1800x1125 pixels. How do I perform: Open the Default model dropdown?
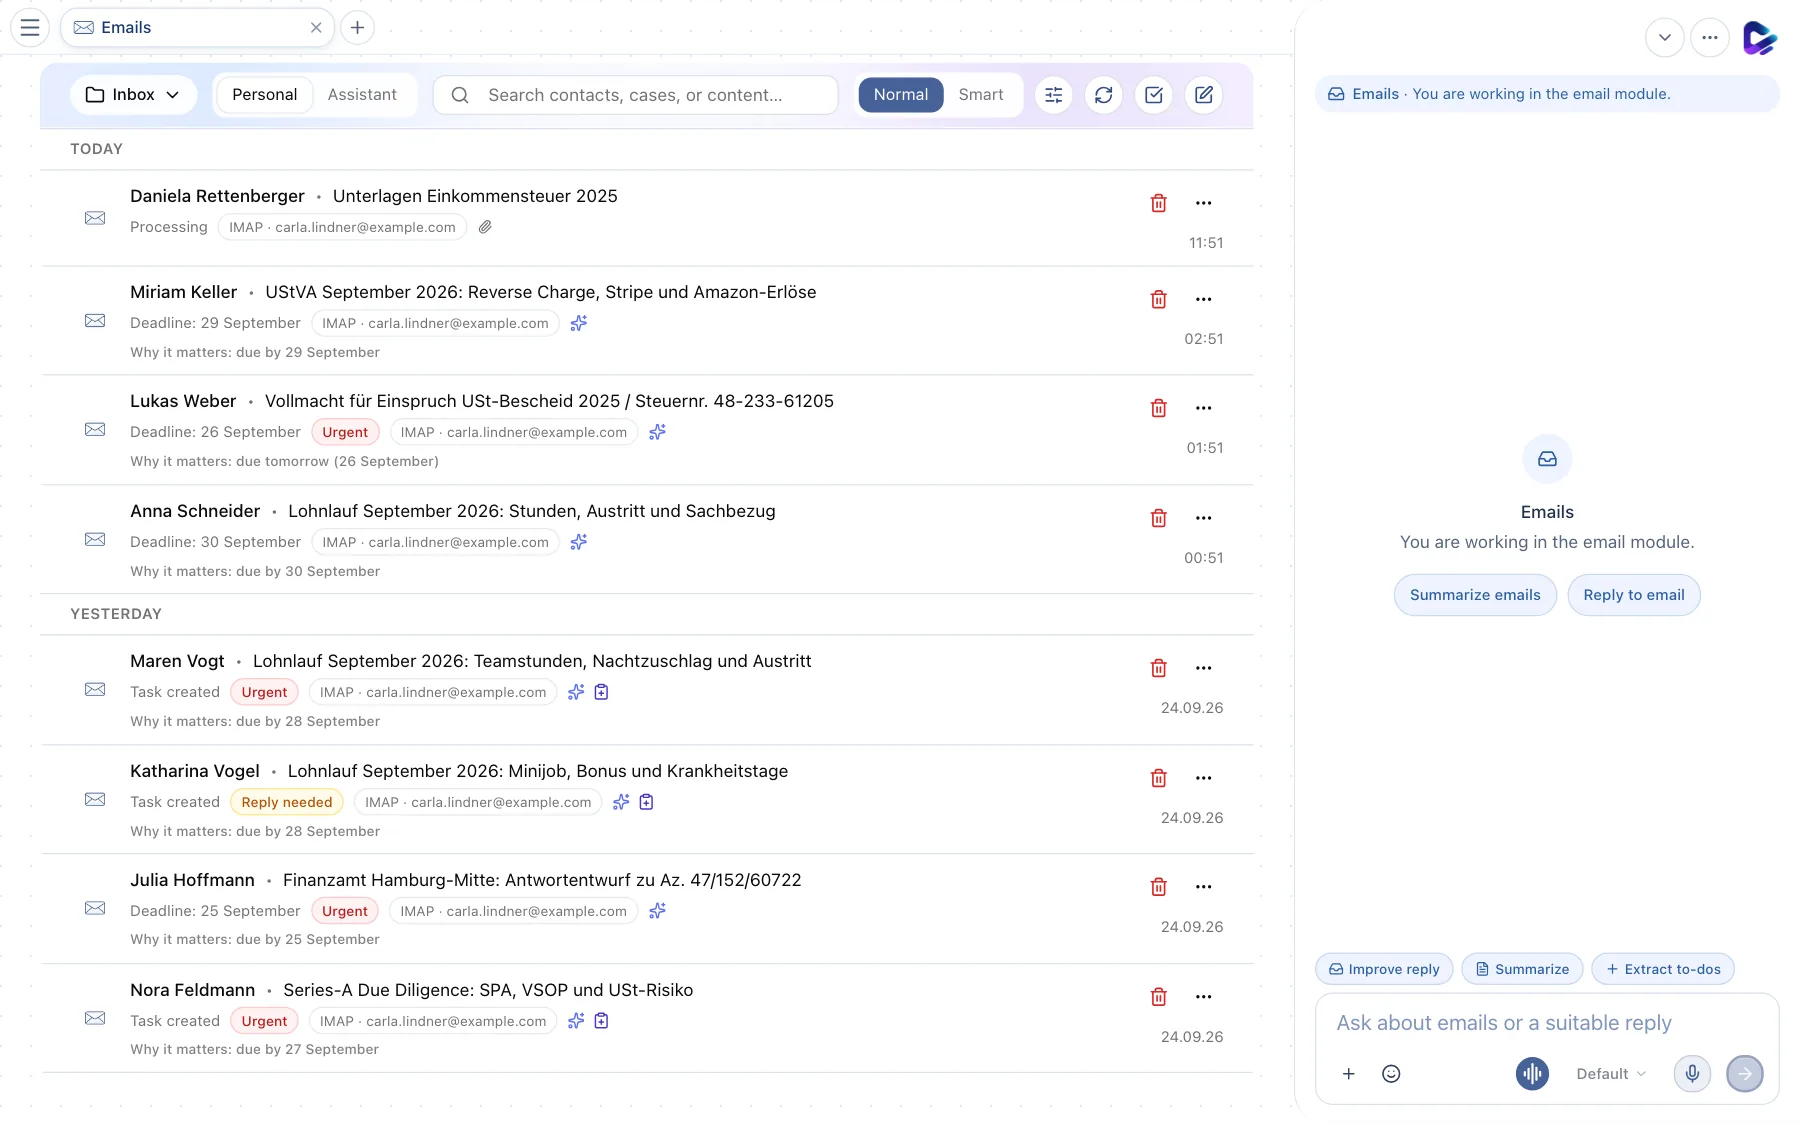[x=1610, y=1073]
